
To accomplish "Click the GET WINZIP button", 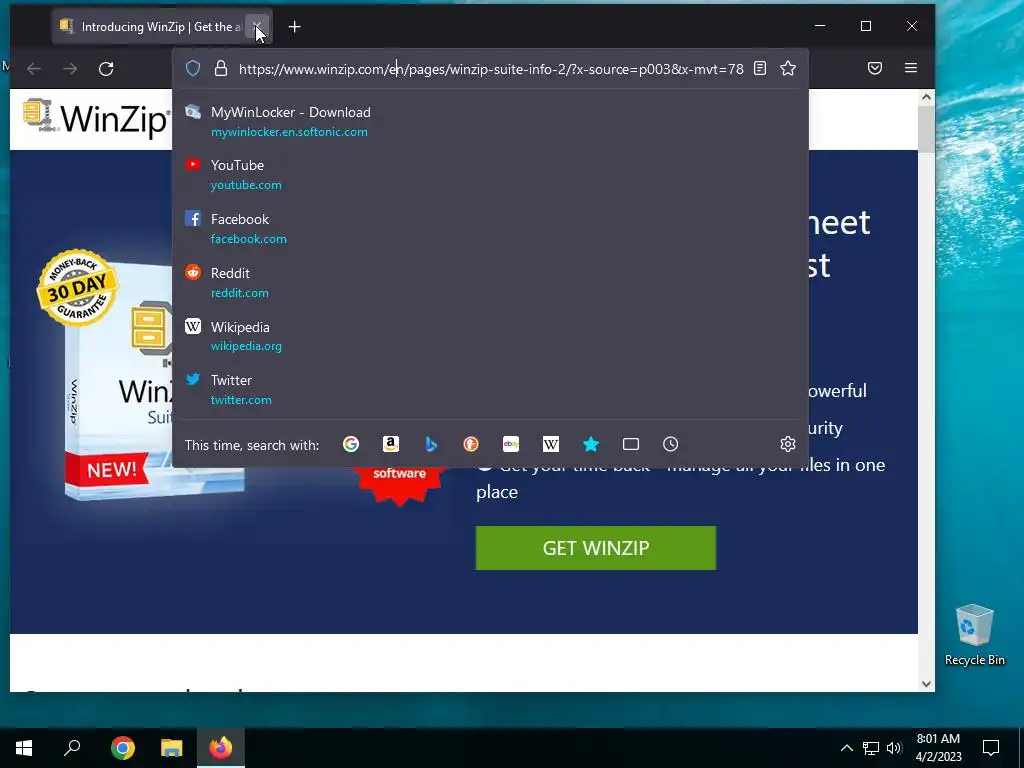I will [x=596, y=548].
